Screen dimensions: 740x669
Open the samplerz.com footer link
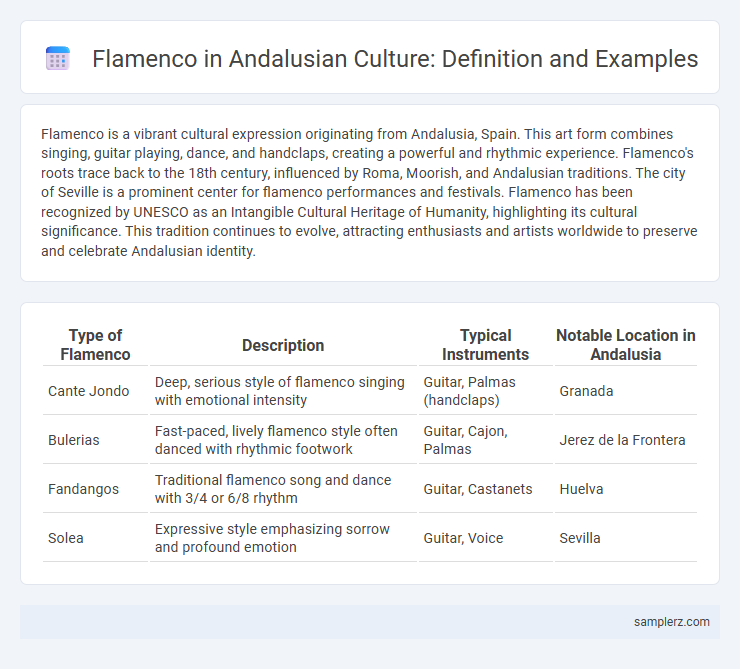point(672,622)
